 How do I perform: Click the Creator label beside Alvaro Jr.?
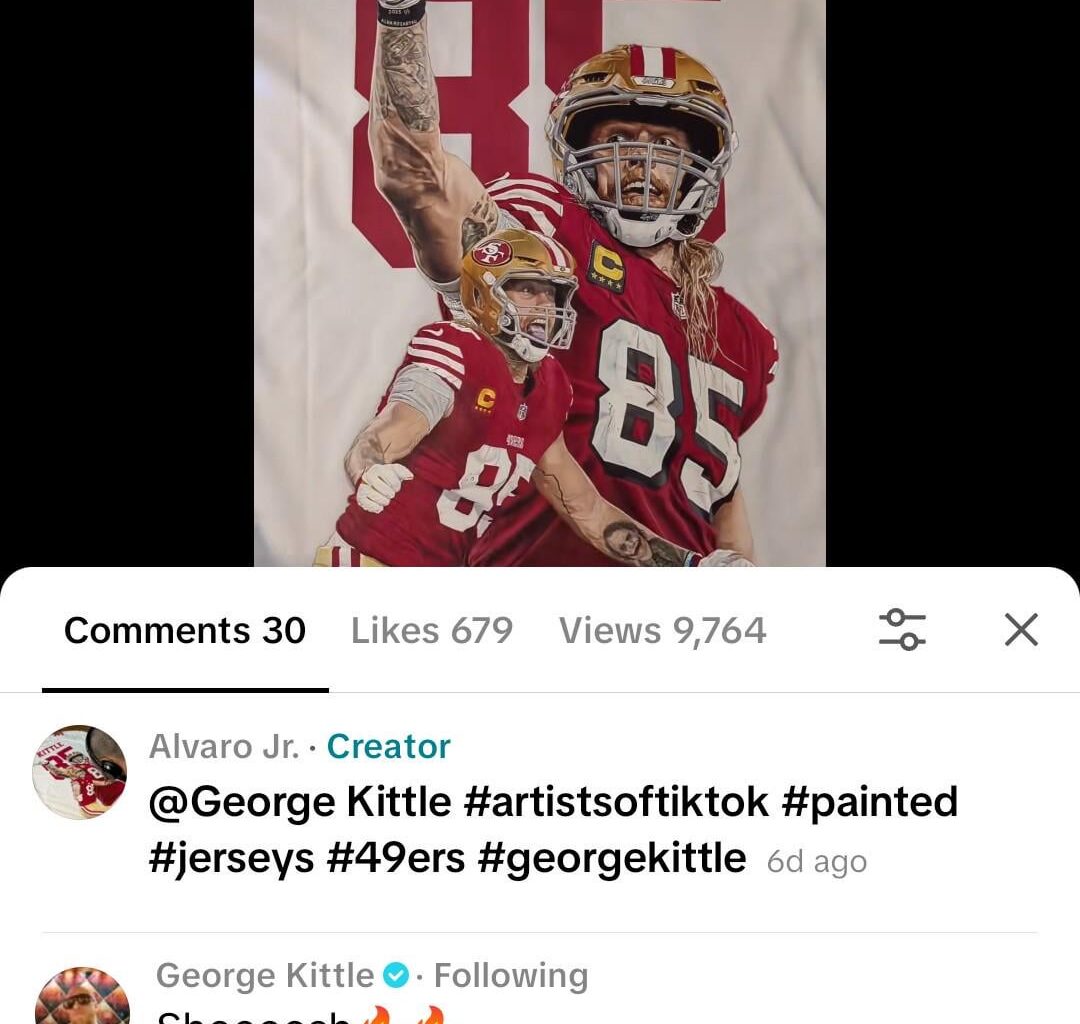[x=388, y=746]
